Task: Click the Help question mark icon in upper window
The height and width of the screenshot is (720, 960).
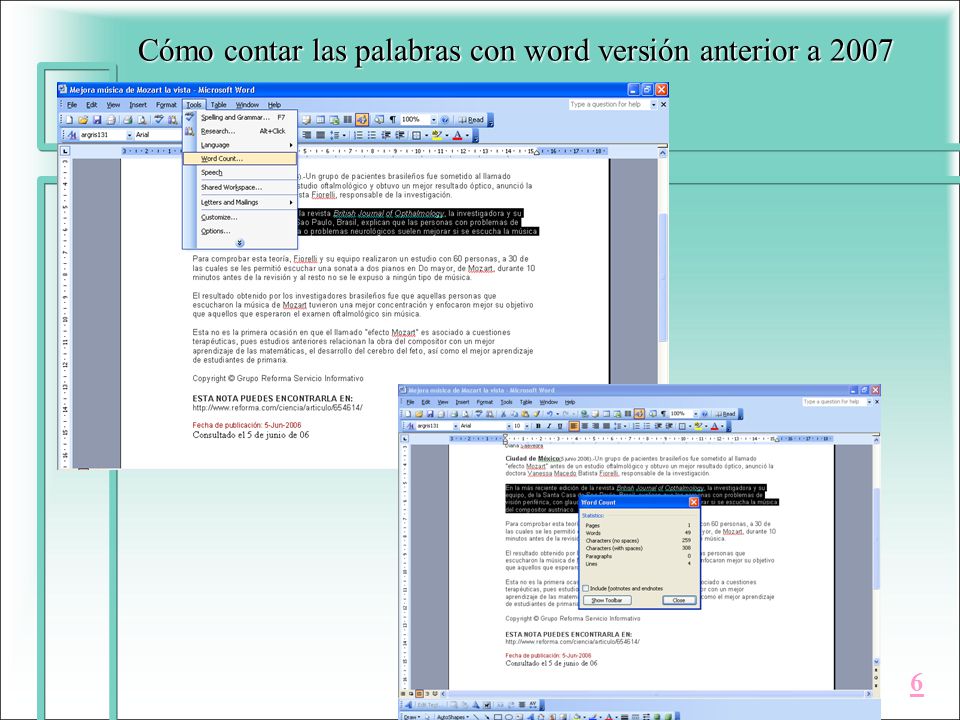Action: [x=445, y=120]
